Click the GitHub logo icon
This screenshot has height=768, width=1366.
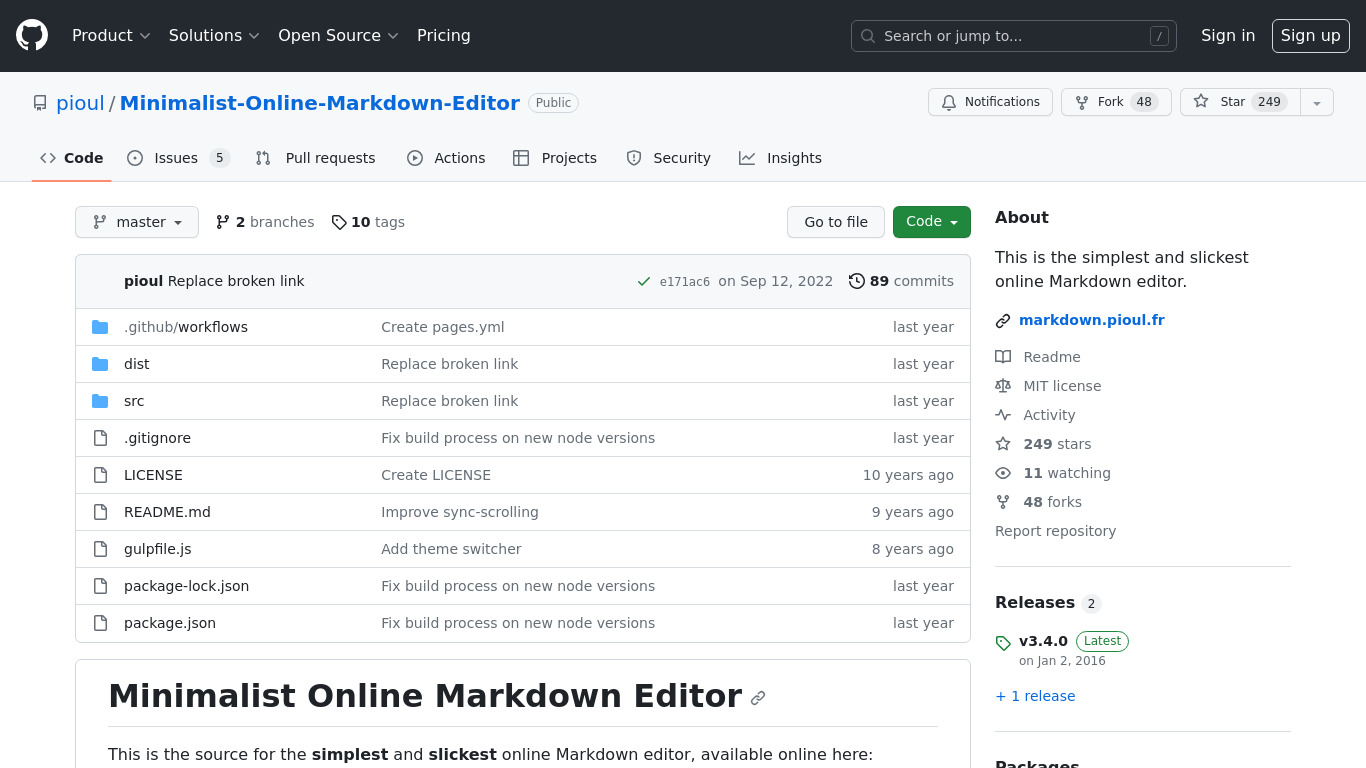pos(32,35)
